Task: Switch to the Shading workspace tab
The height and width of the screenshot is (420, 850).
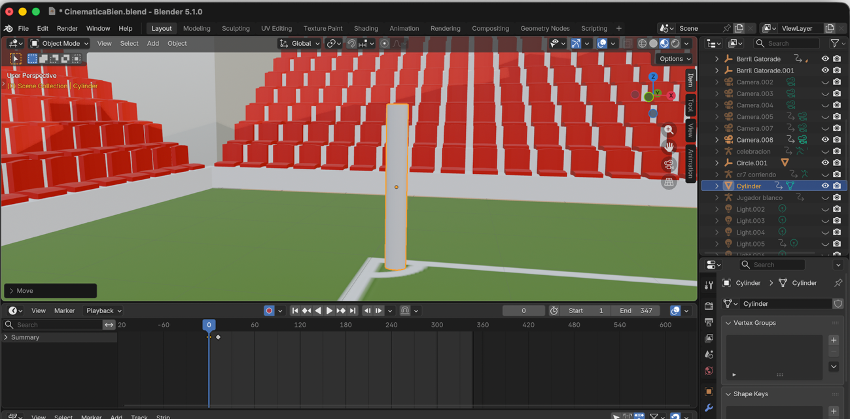Action: pyautogui.click(x=366, y=28)
